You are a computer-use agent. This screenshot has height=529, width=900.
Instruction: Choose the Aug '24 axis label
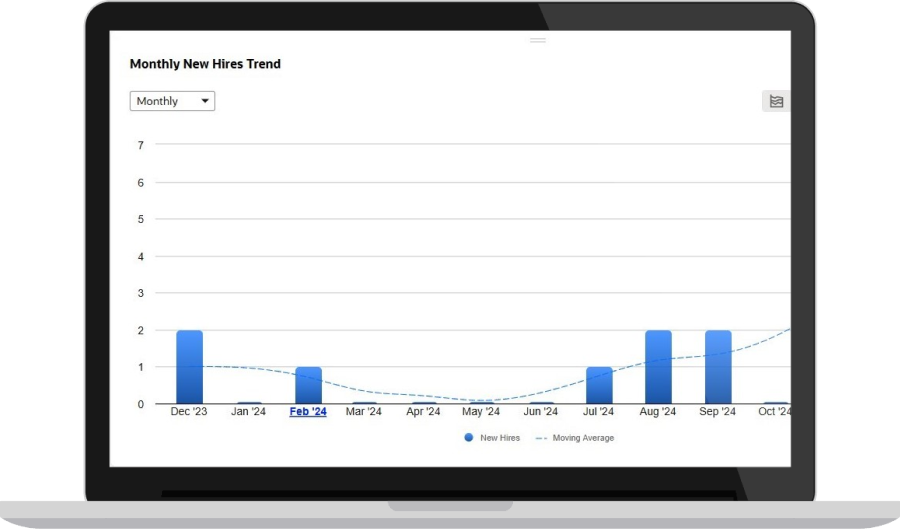(x=658, y=412)
